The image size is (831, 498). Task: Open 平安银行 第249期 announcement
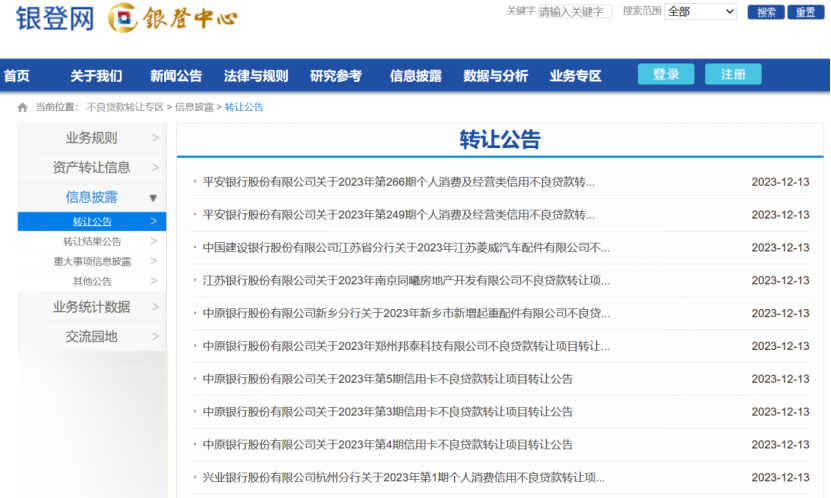tap(399, 215)
